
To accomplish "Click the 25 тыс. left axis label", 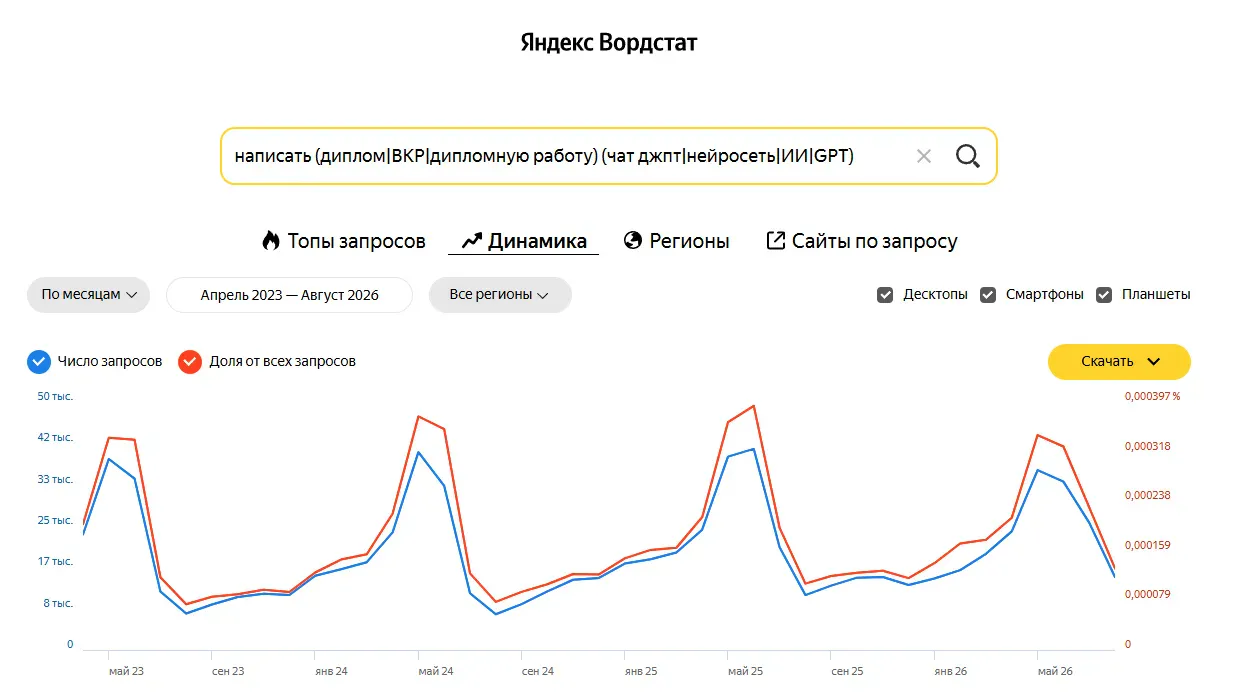I will pos(56,521).
